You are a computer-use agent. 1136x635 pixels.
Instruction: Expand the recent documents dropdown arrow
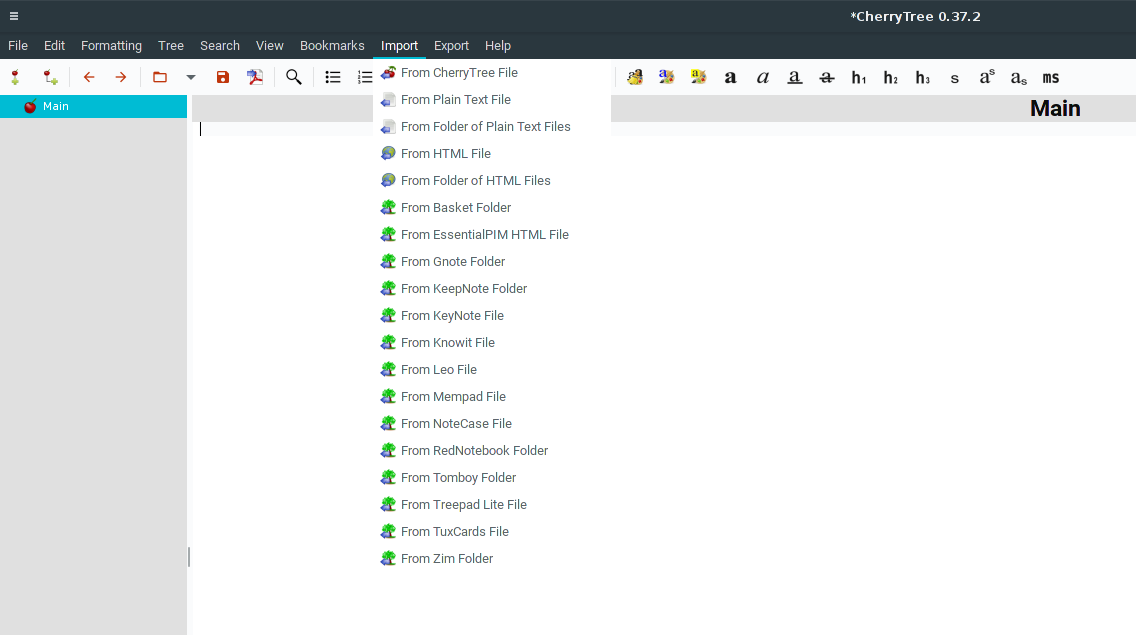pyautogui.click(x=191, y=77)
